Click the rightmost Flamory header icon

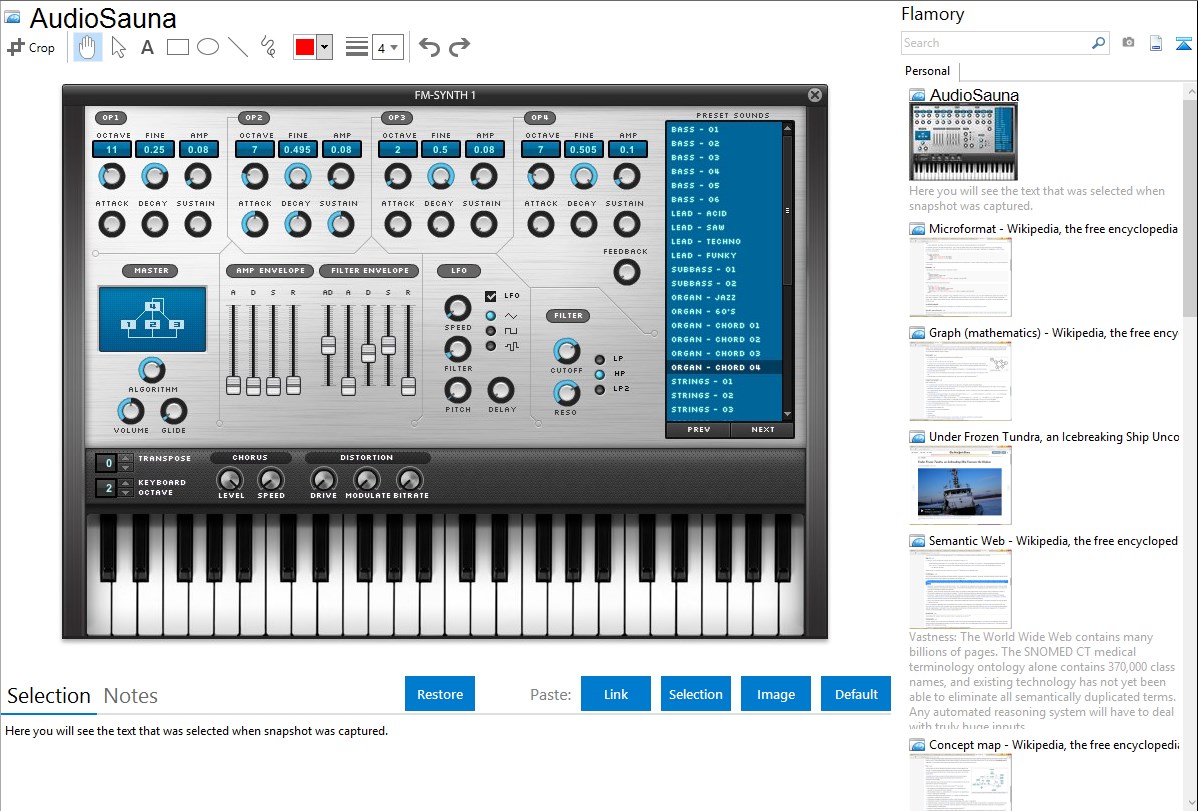(x=1183, y=43)
